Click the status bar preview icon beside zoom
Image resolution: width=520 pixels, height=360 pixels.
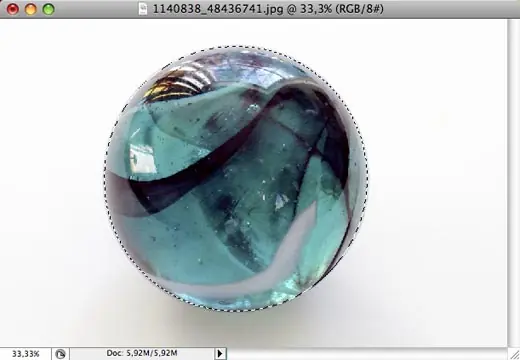[60, 353]
